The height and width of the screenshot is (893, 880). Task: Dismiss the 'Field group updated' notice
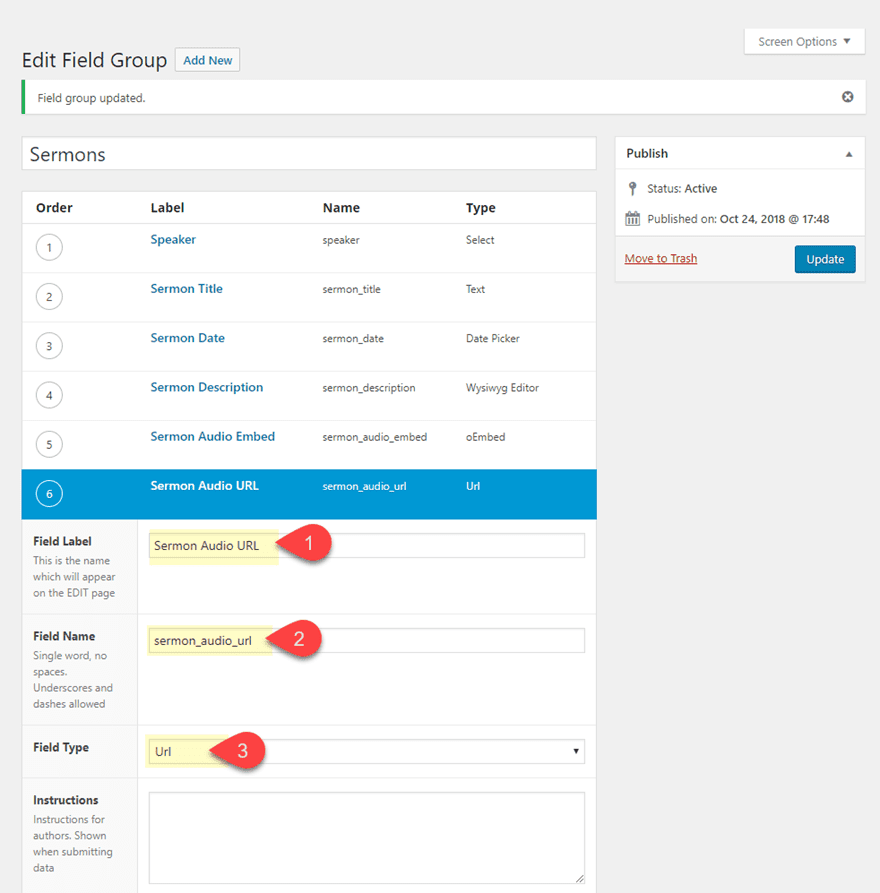click(847, 97)
